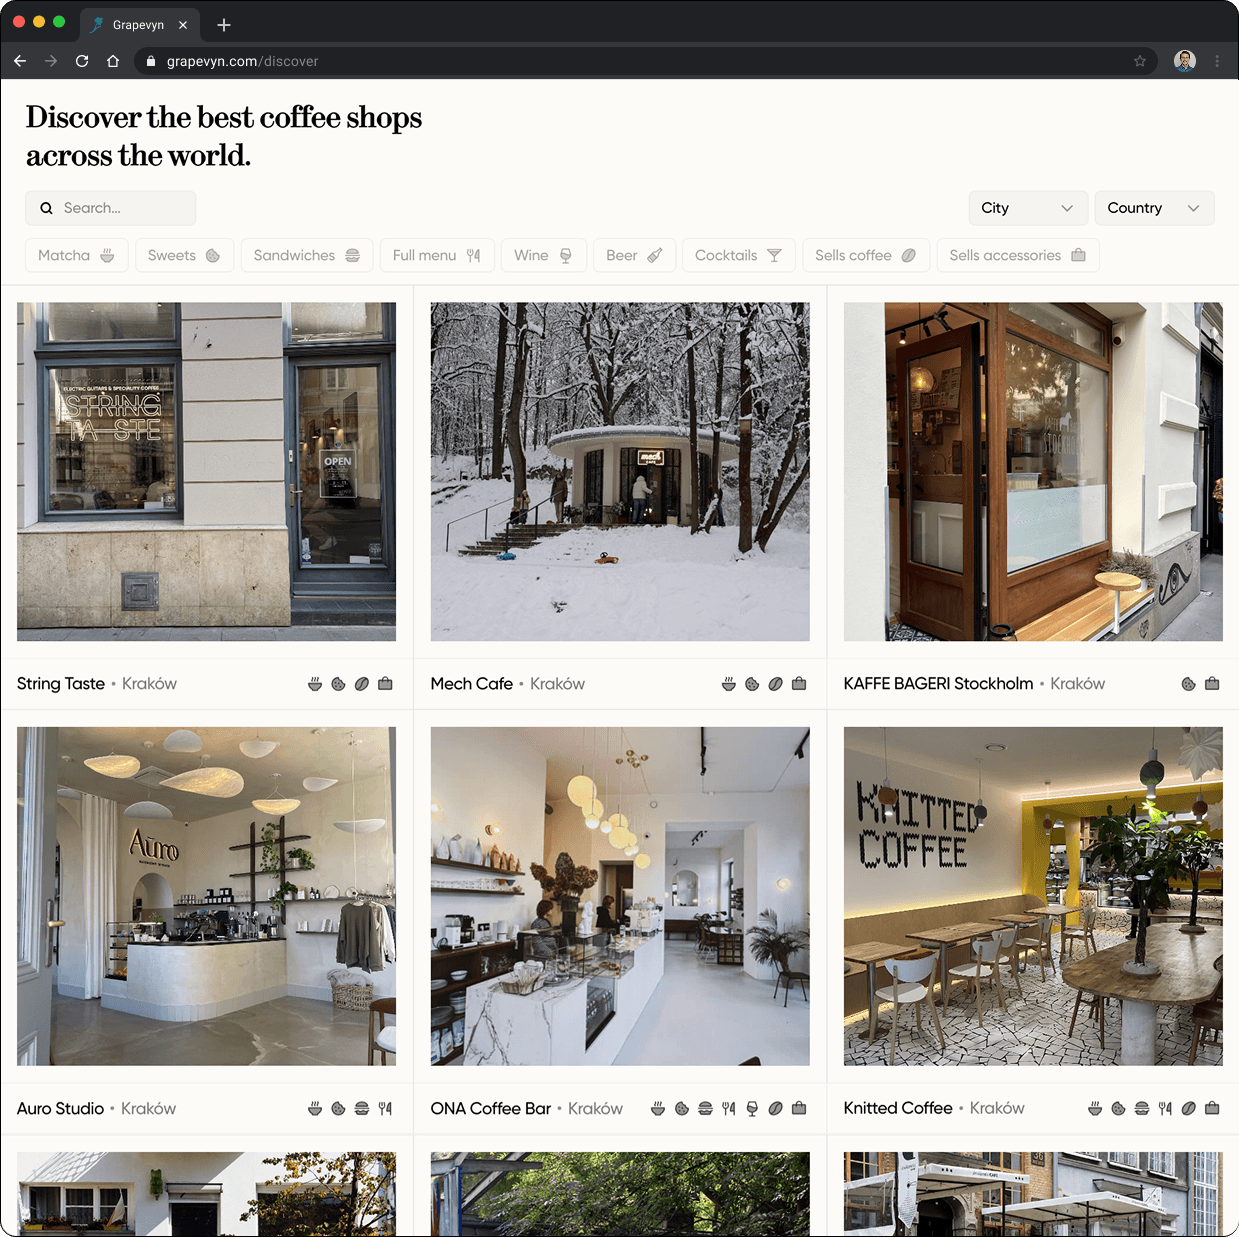Reload the grapevyn.com page
Image resolution: width=1239 pixels, height=1237 pixels.
point(82,61)
